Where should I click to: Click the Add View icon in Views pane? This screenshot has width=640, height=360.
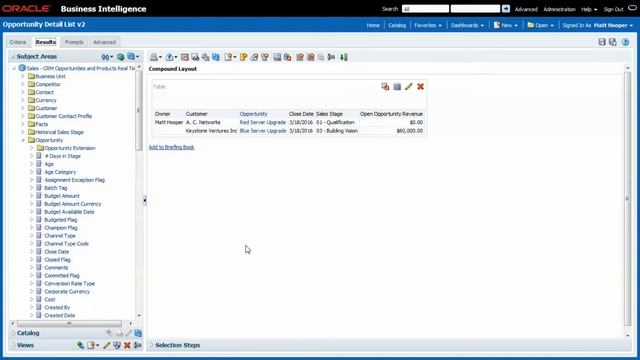point(80,345)
